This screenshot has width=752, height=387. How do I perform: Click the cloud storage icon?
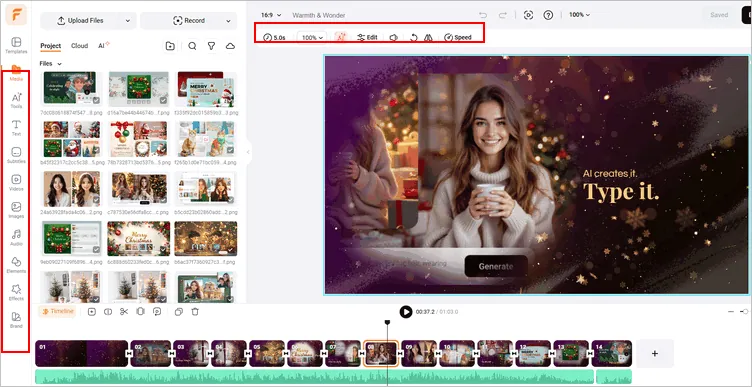tap(230, 46)
